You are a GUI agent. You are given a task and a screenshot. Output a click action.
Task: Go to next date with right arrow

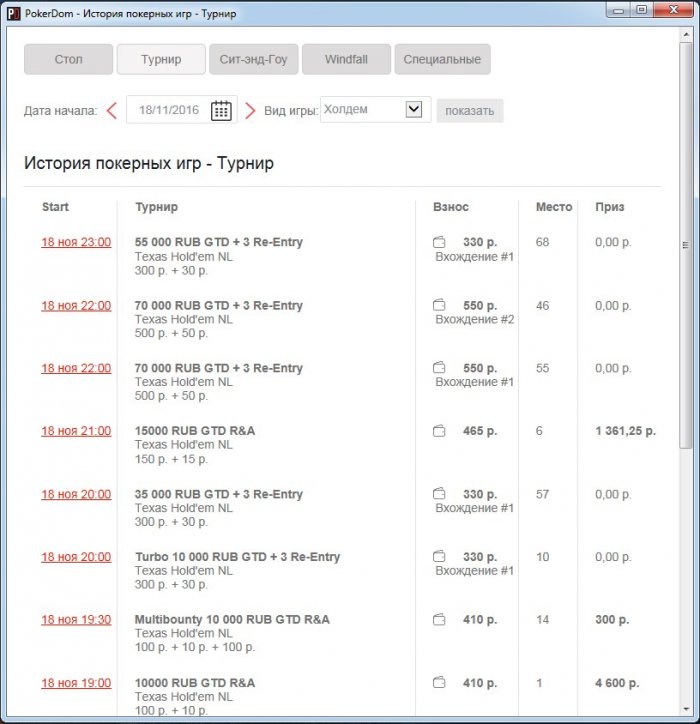coord(250,110)
